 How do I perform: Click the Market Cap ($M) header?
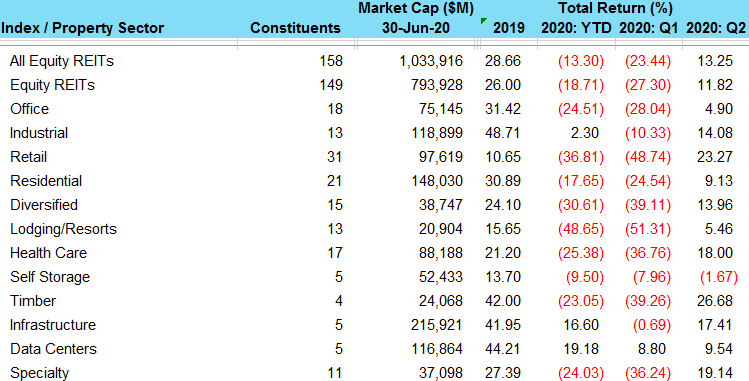pyautogui.click(x=416, y=8)
